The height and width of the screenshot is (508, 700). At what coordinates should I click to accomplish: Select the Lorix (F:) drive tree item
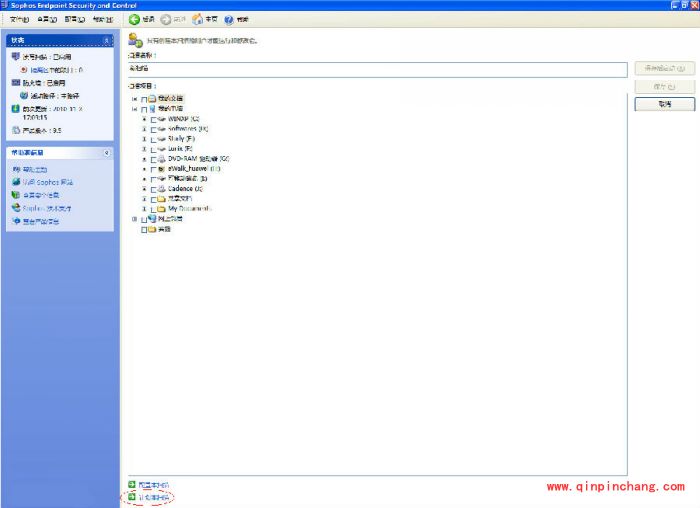tap(180, 149)
